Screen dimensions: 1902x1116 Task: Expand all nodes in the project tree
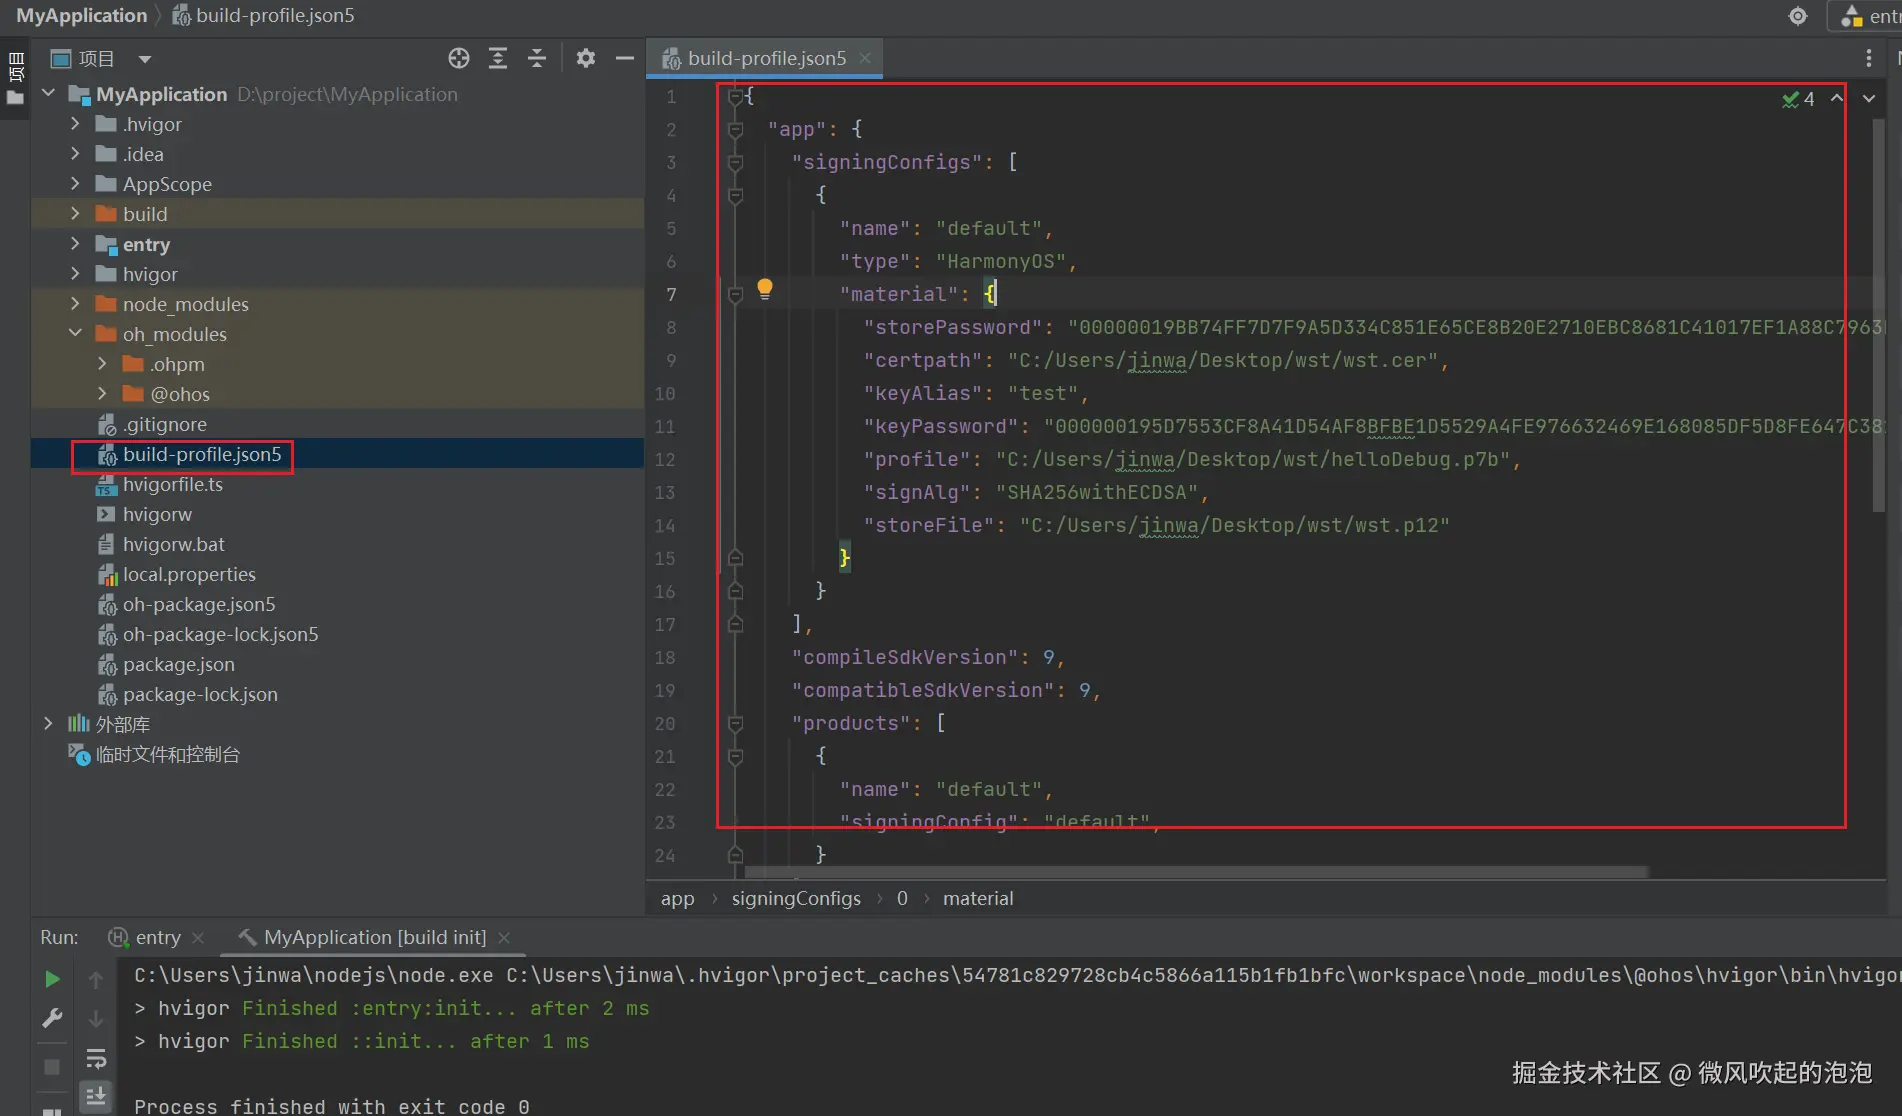pos(498,59)
